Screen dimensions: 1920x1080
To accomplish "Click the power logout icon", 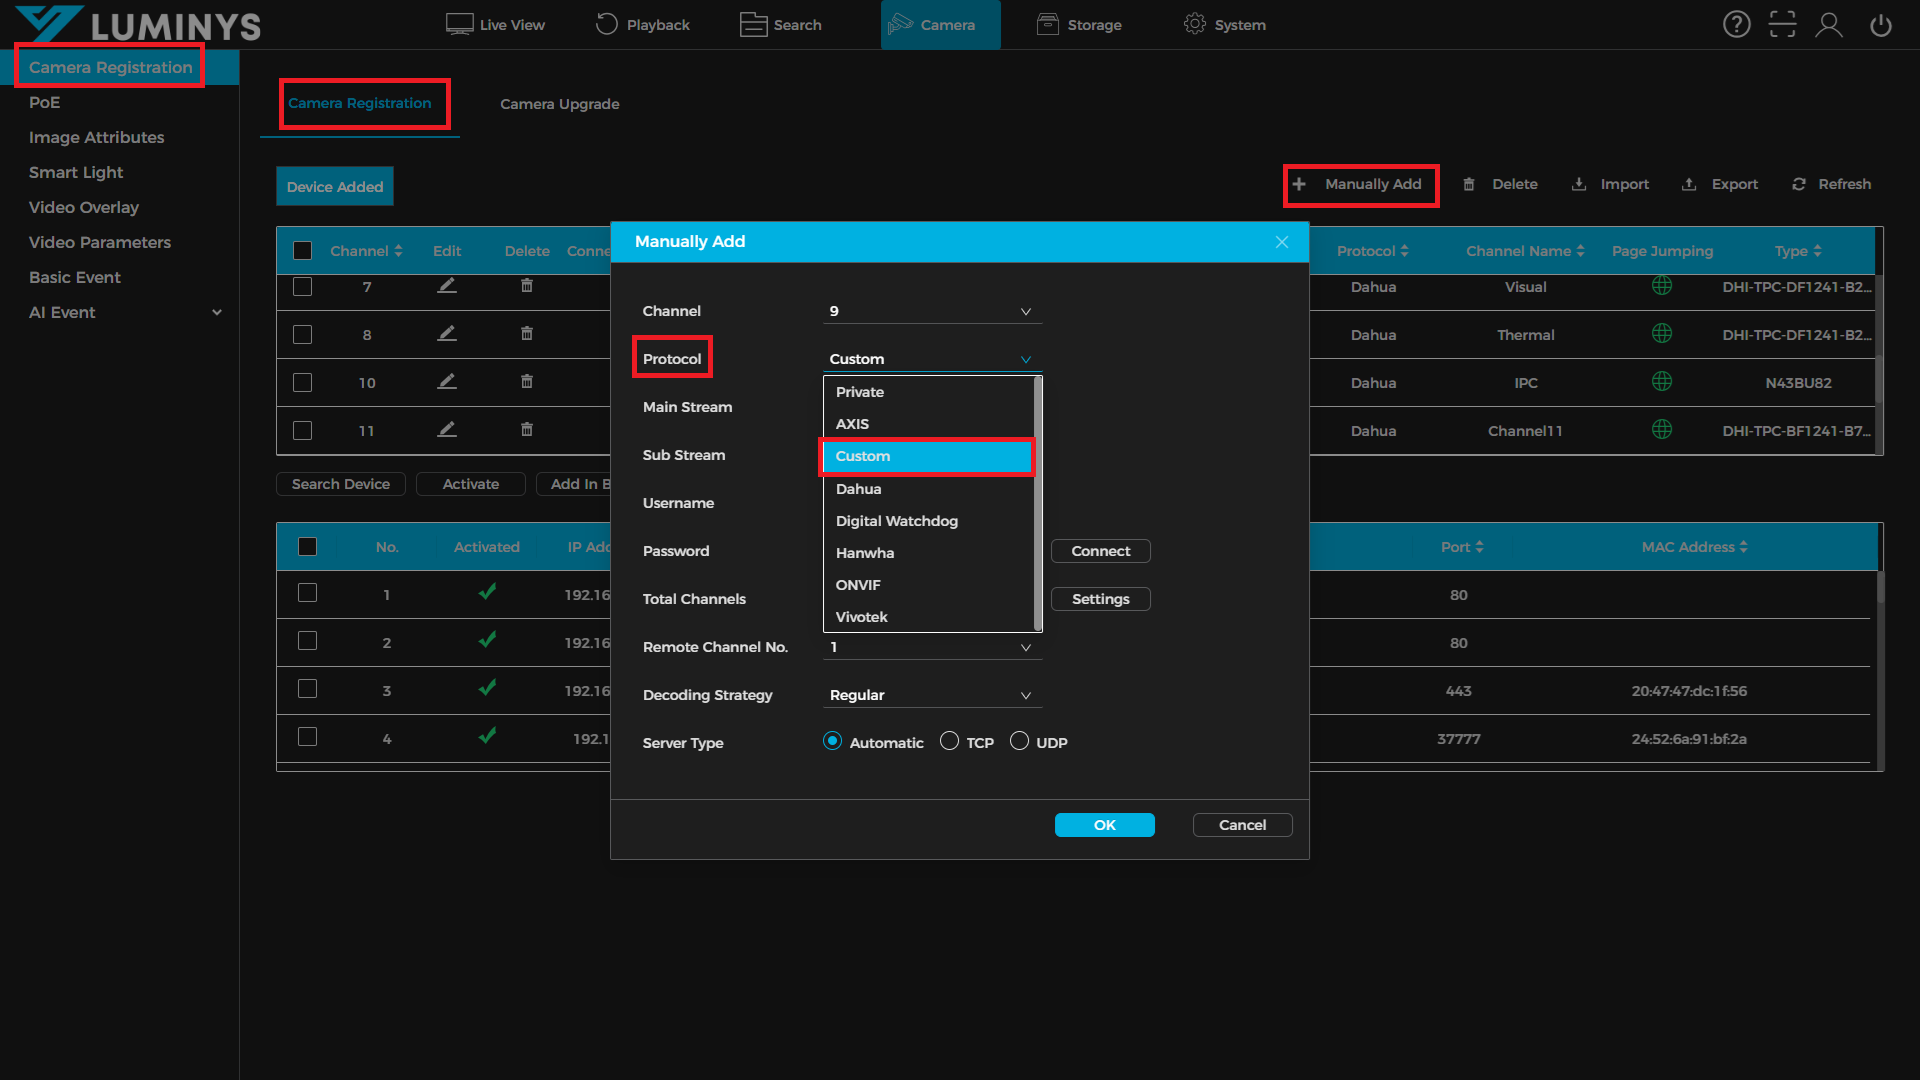I will pyautogui.click(x=1880, y=25).
